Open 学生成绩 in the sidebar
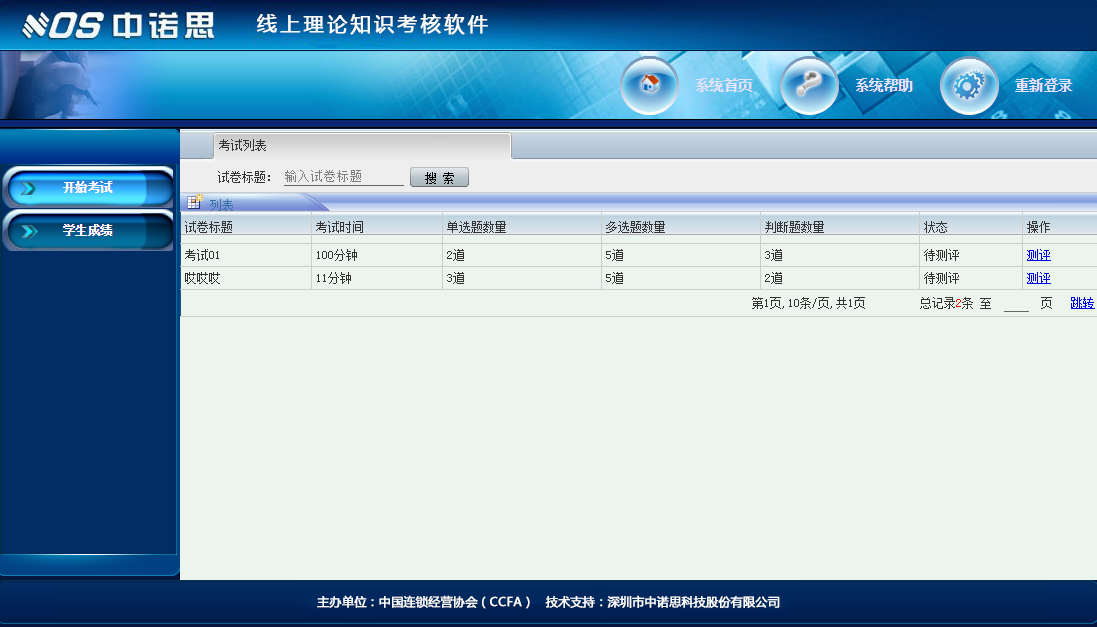 pyautogui.click(x=88, y=231)
